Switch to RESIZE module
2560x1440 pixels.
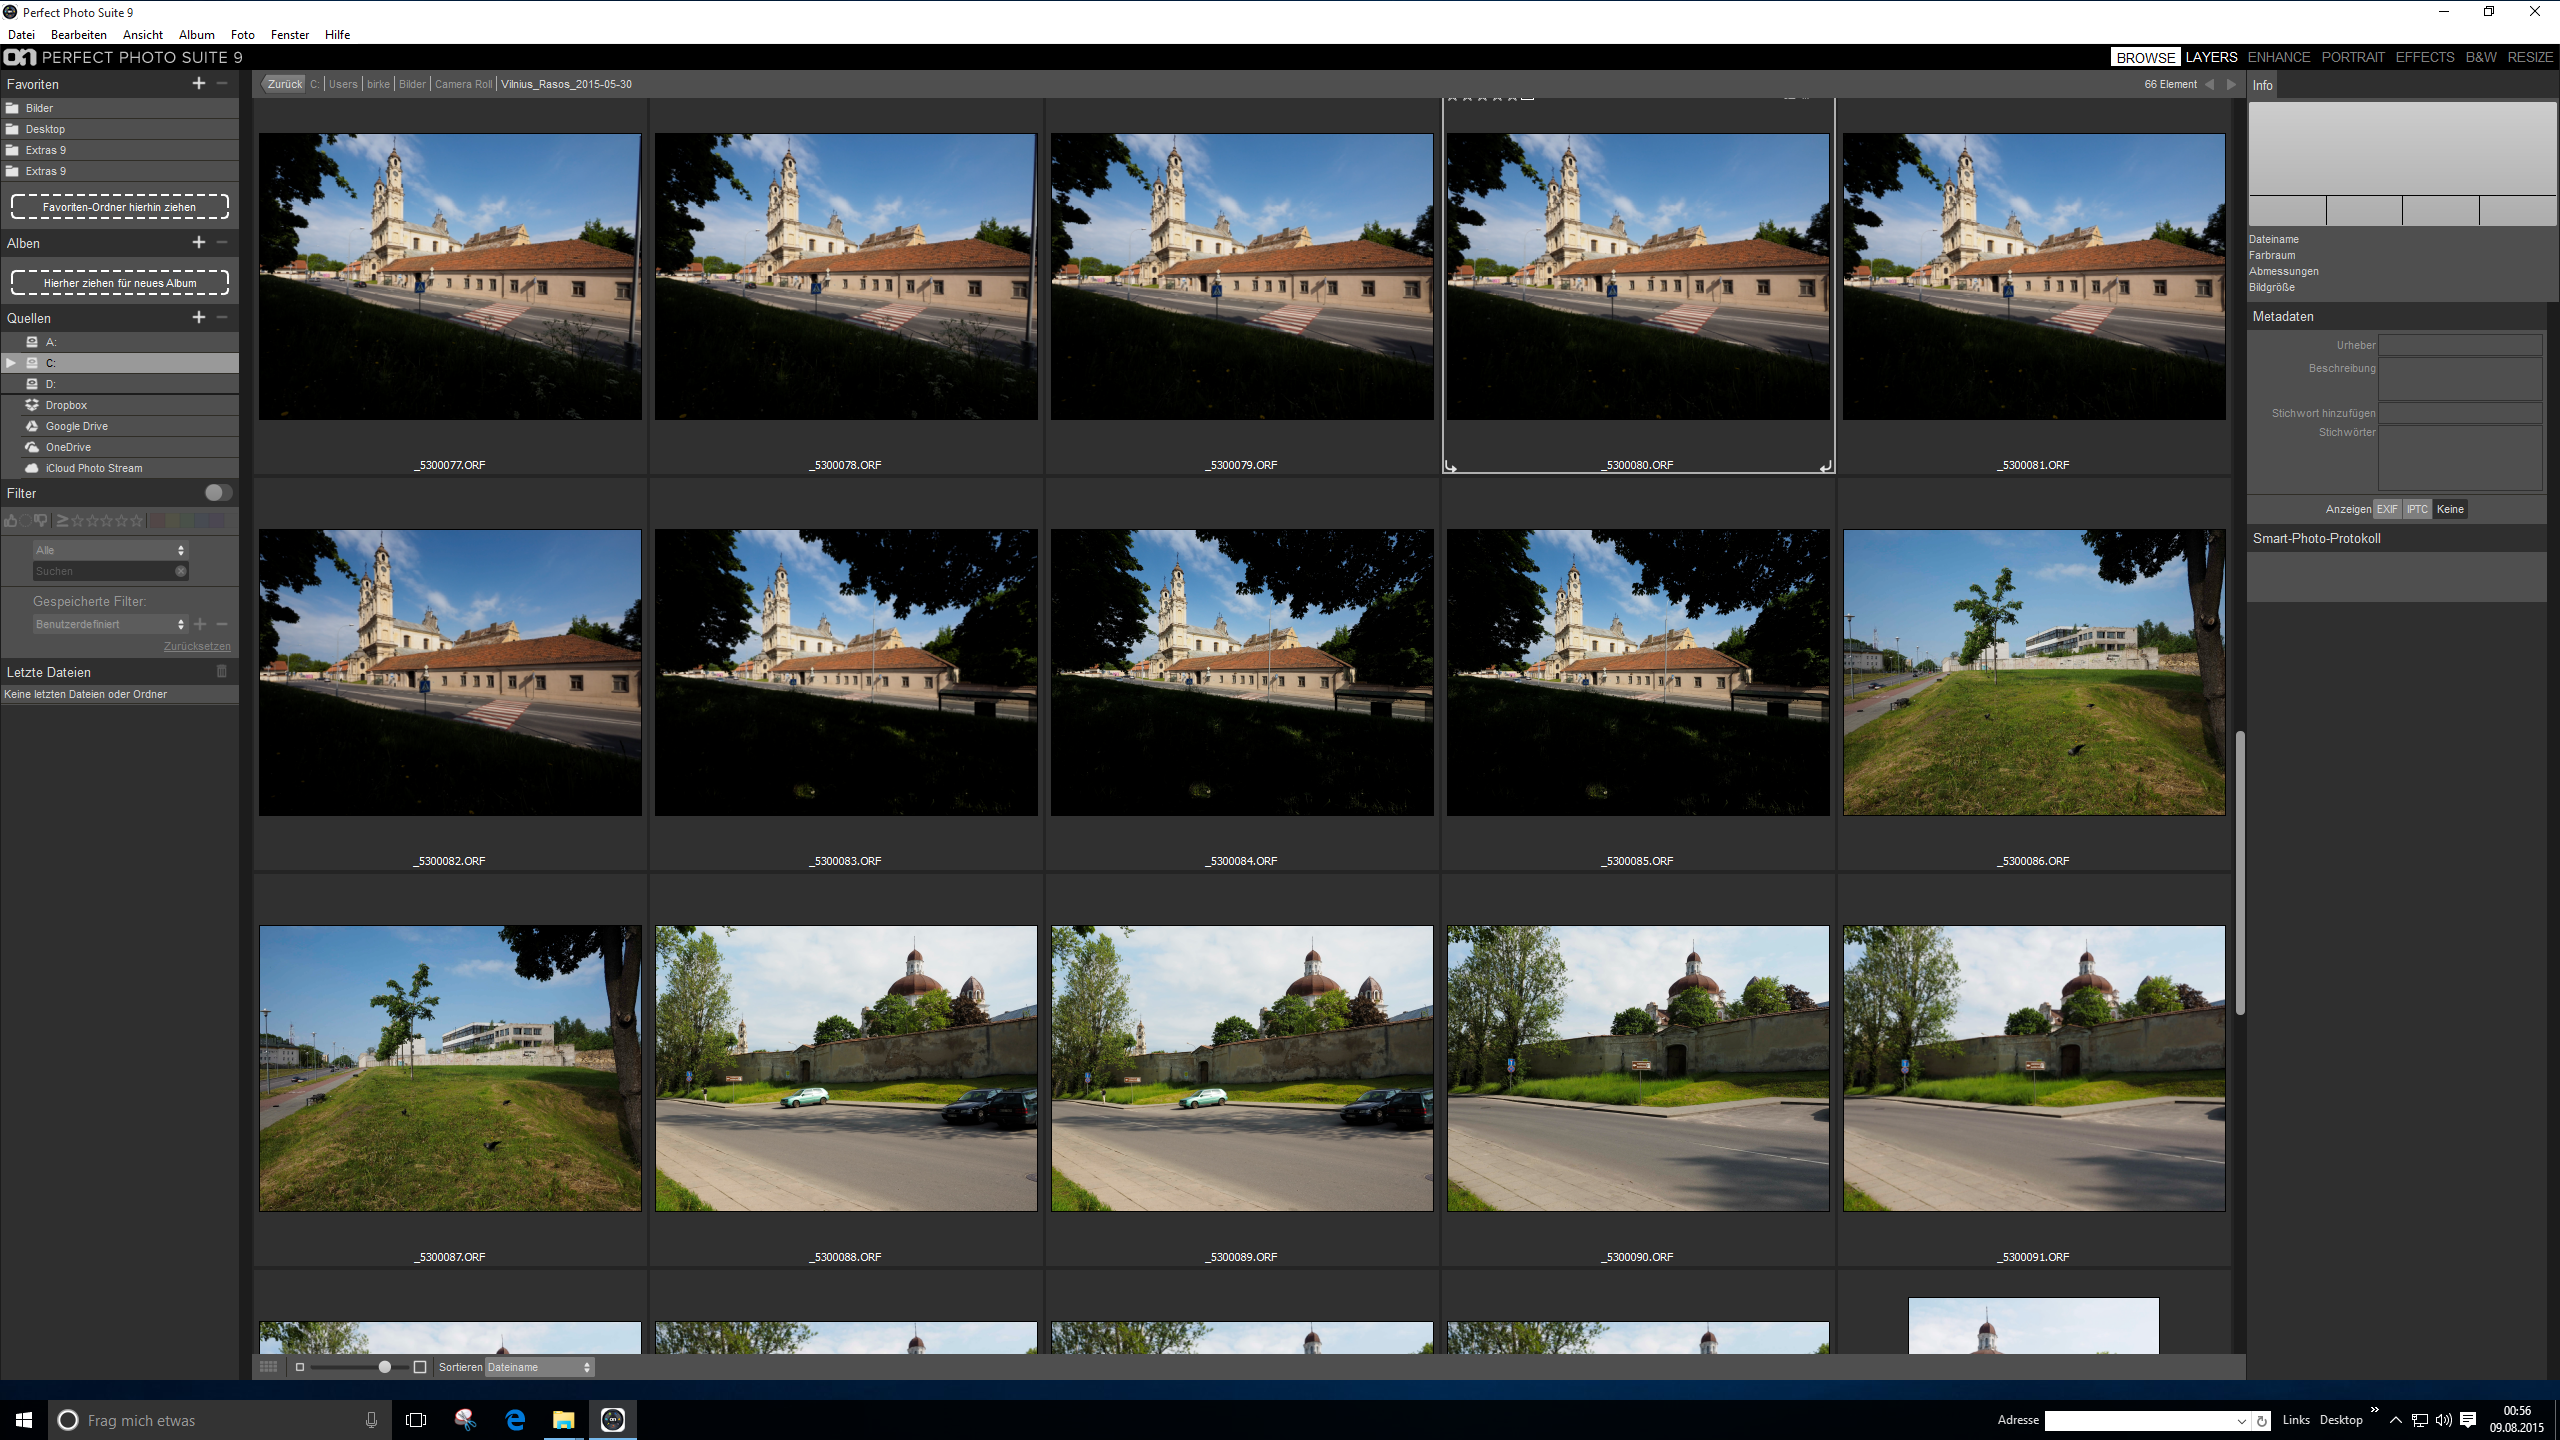pyautogui.click(x=2530, y=57)
